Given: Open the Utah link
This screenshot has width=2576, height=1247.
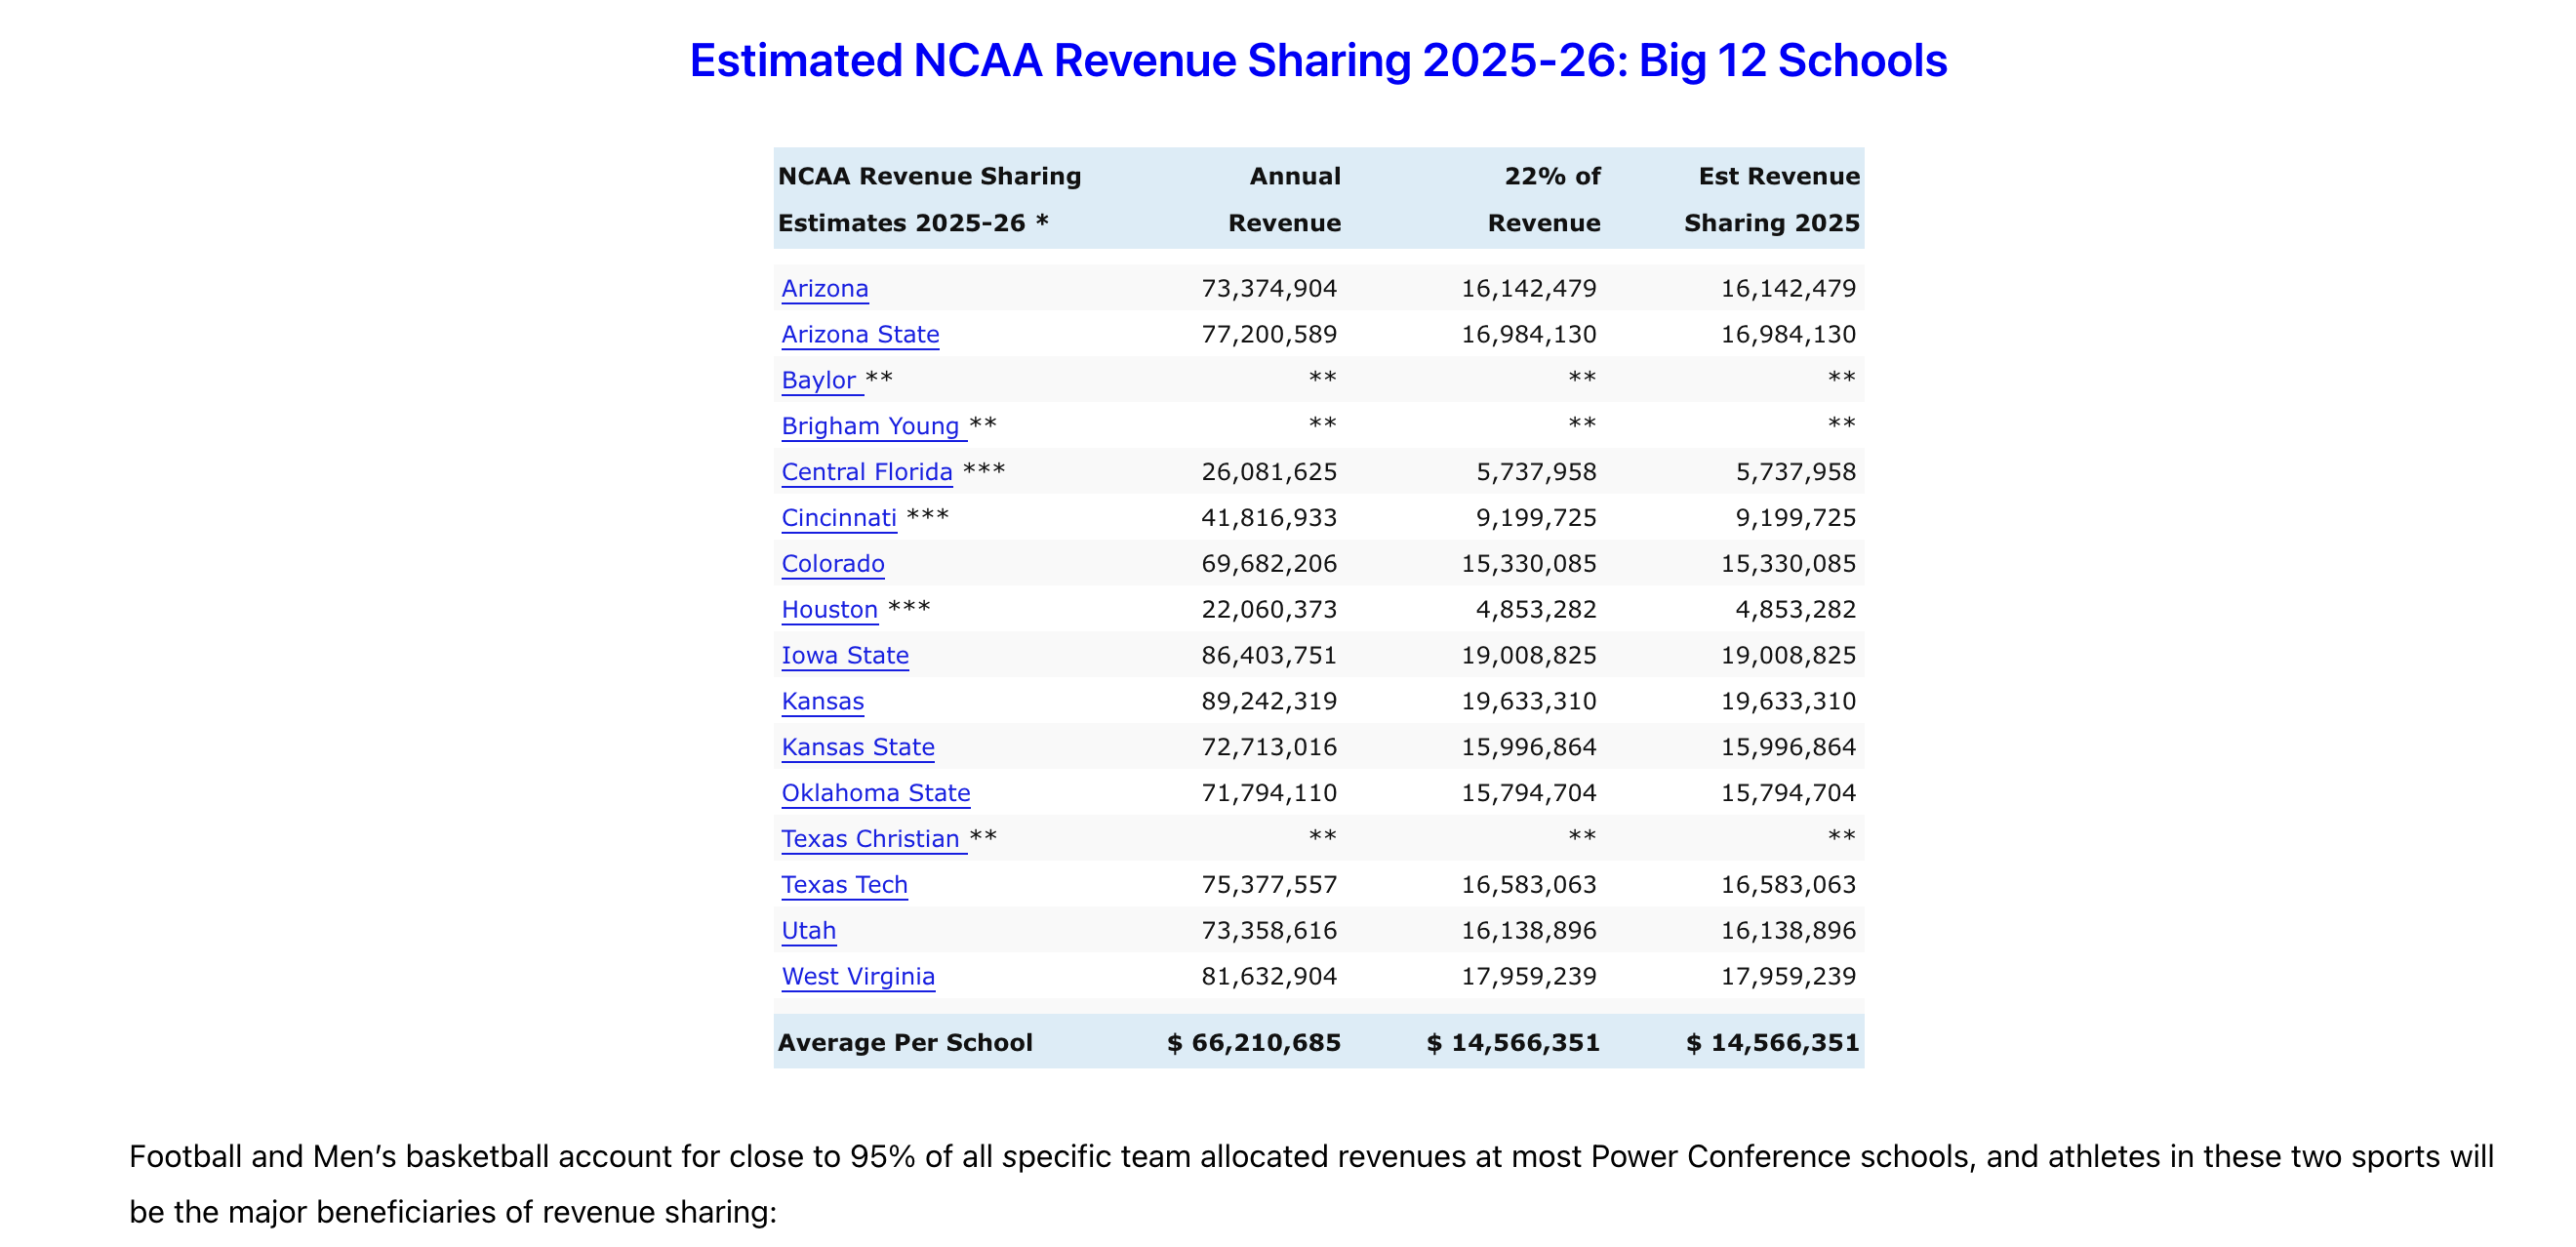Looking at the screenshot, I should coord(808,932).
